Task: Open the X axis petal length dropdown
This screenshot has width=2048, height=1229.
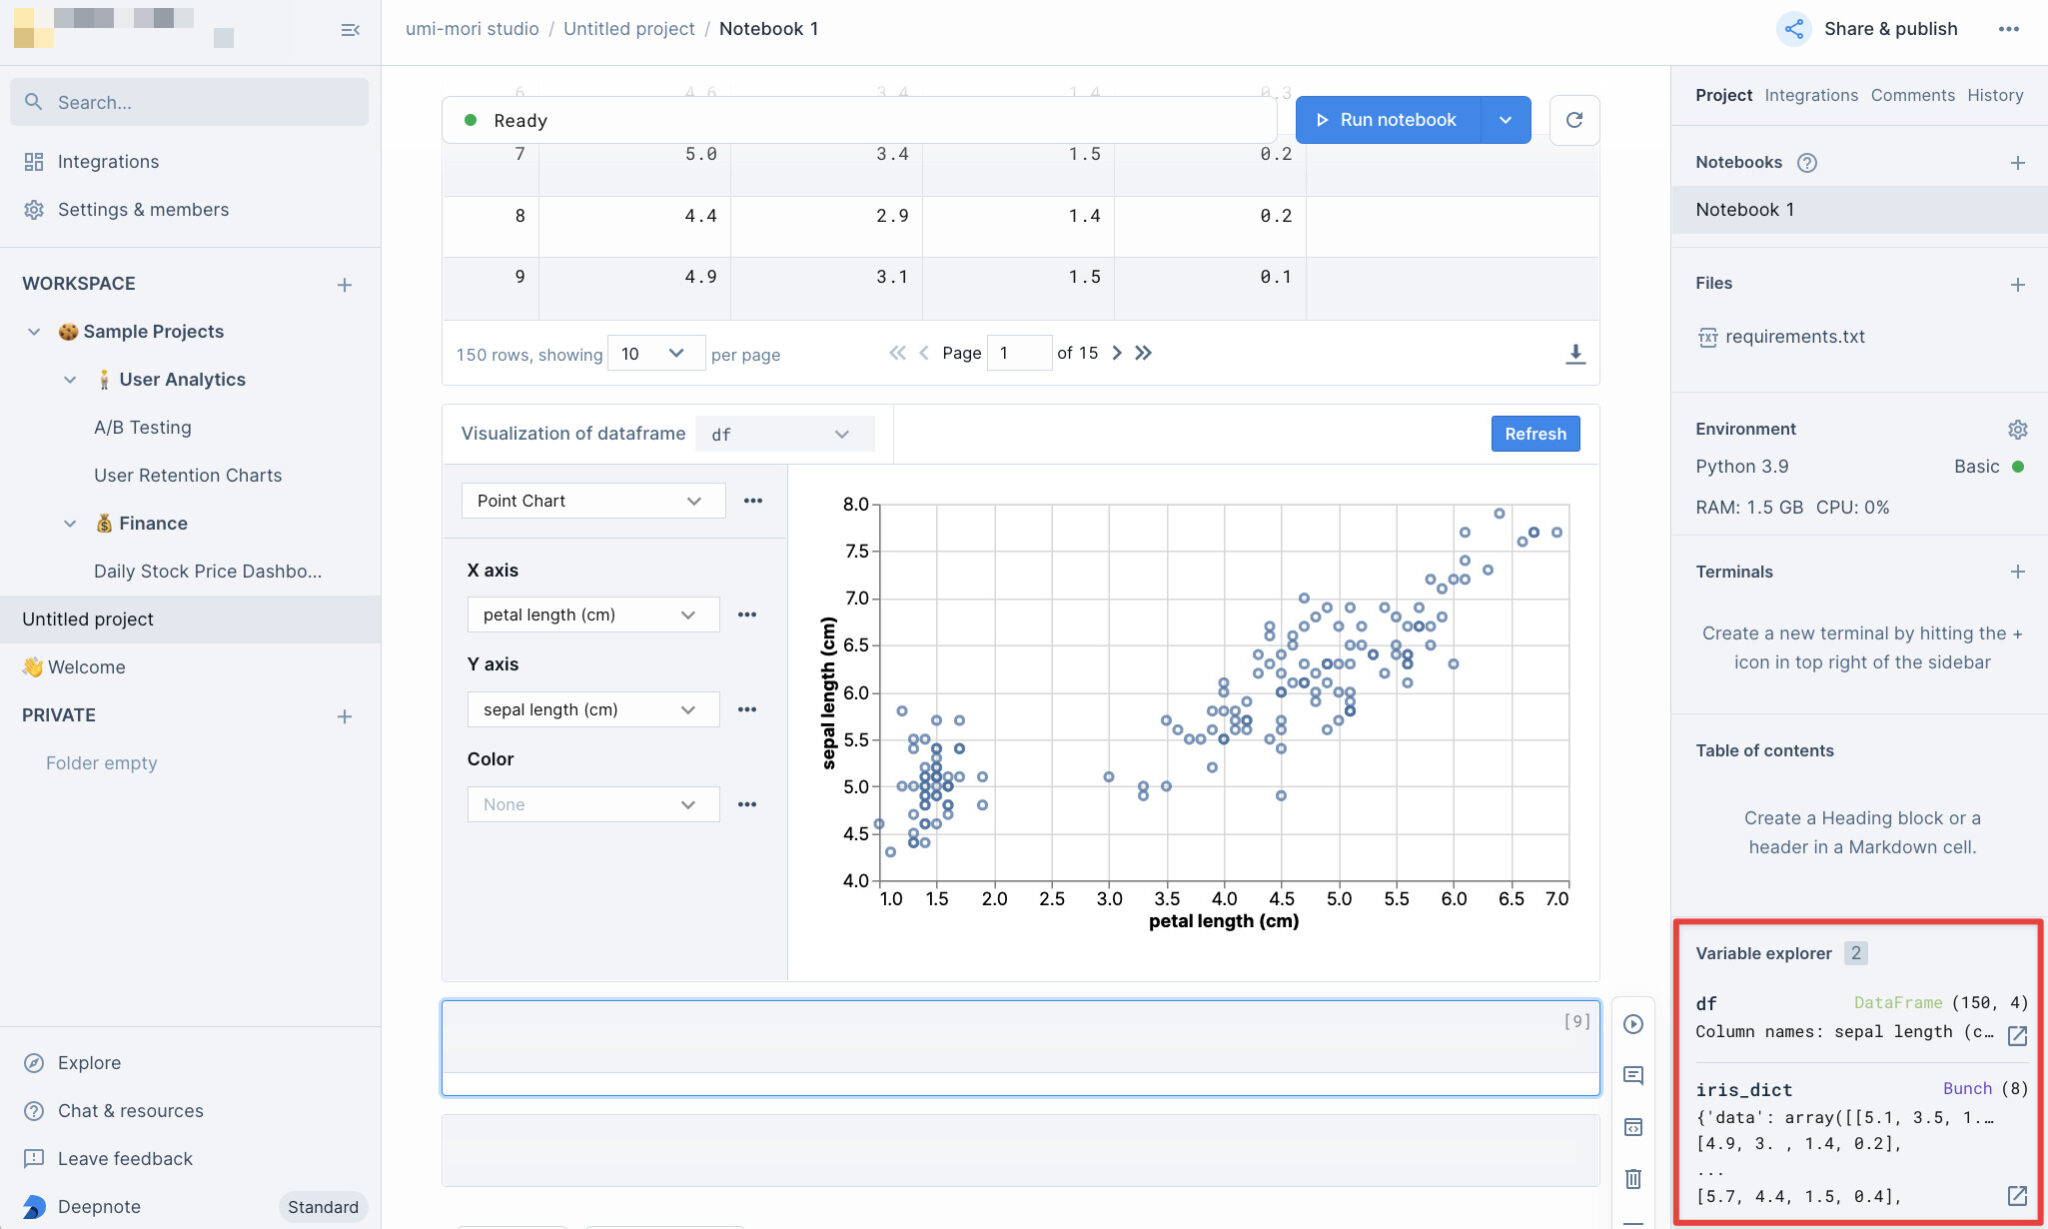Action: [x=592, y=615]
